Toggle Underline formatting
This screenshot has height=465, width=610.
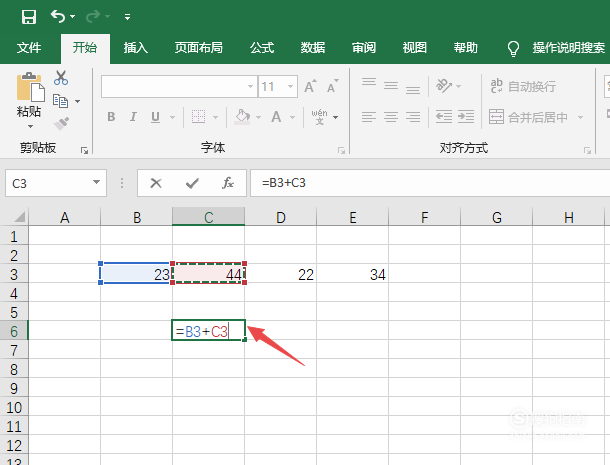pos(155,117)
